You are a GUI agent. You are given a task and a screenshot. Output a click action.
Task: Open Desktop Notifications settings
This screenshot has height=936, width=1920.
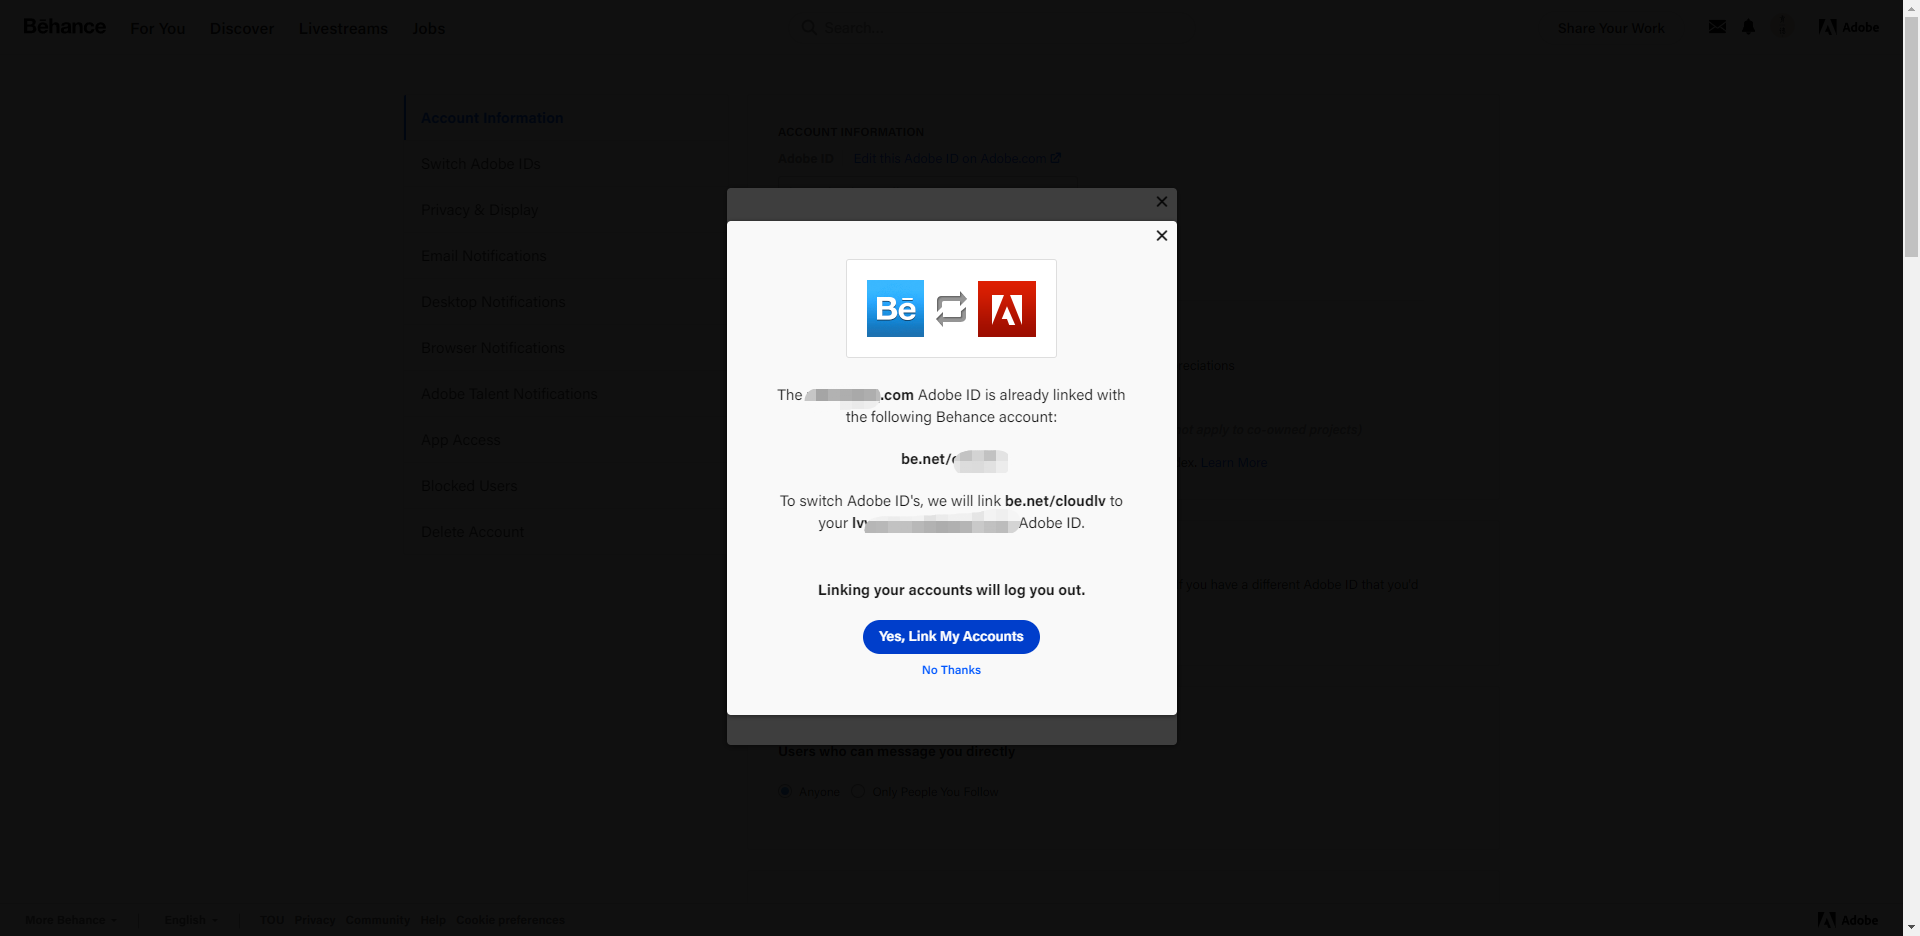(x=493, y=302)
